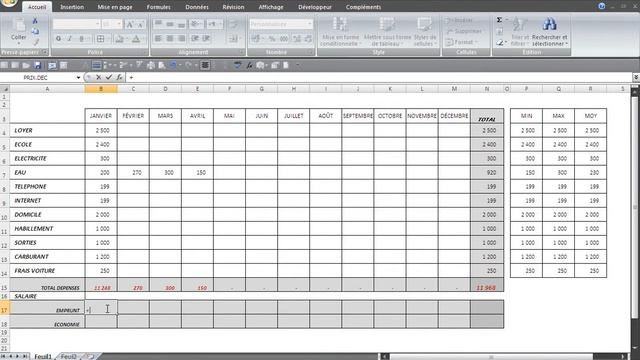Screen dimensions: 640x360
Task: Open the Name Box PRIX.DEC dropdown arrow
Action: pos(78,78)
